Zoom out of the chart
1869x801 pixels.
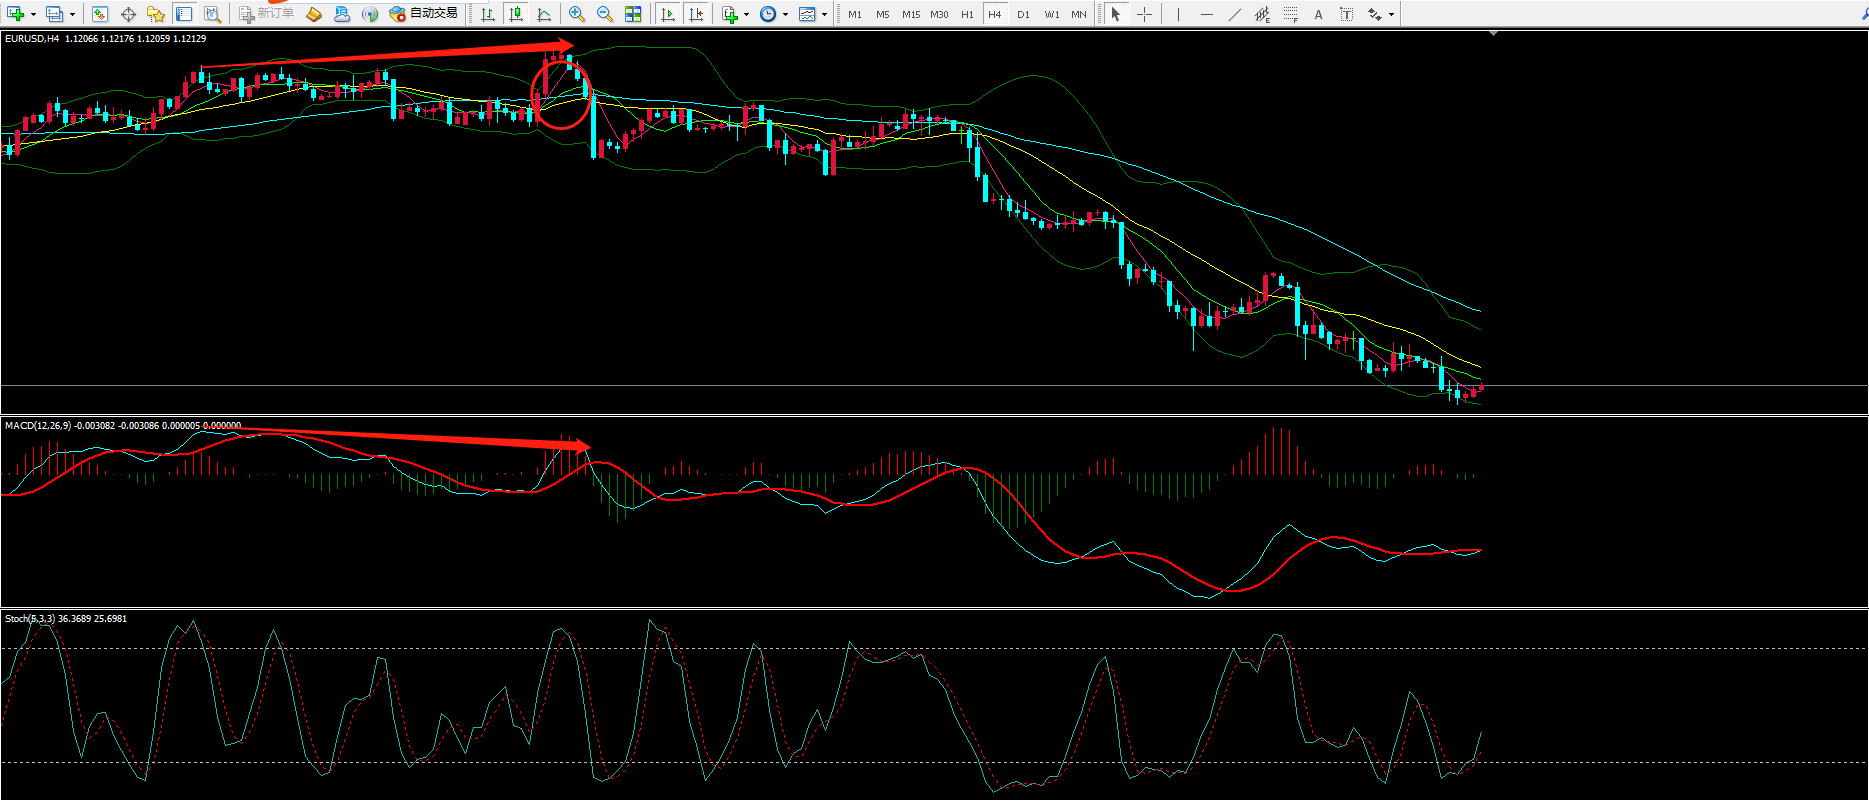(x=604, y=14)
